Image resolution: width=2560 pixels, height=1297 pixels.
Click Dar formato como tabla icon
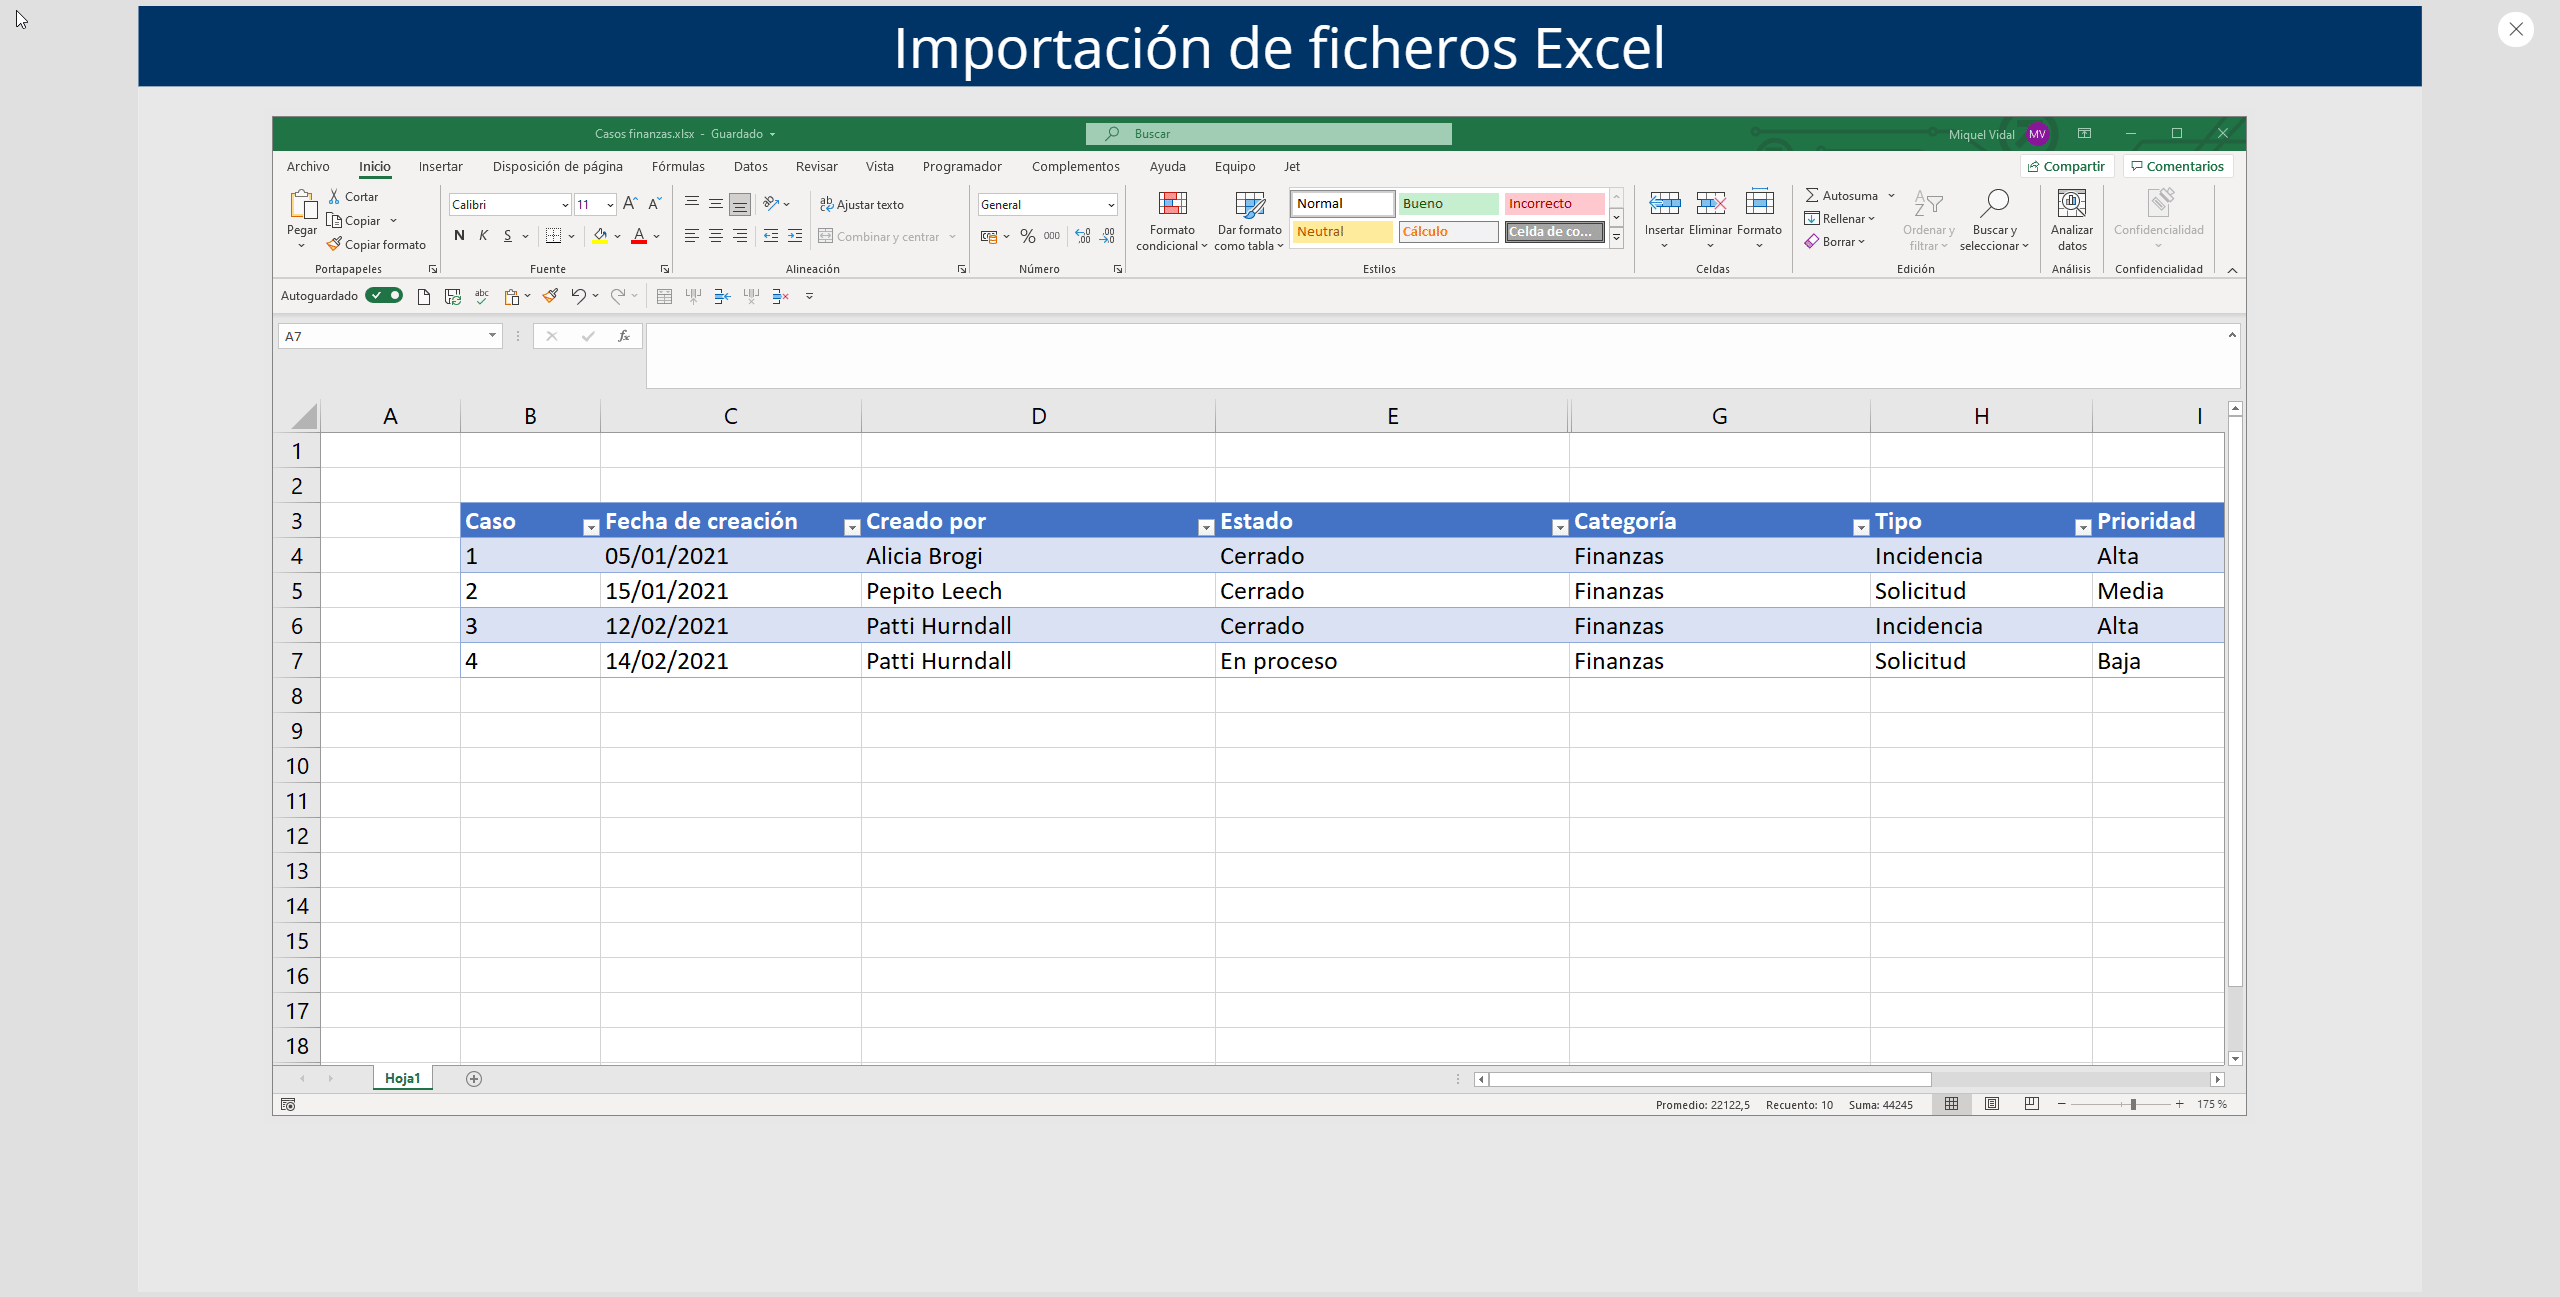[1249, 204]
